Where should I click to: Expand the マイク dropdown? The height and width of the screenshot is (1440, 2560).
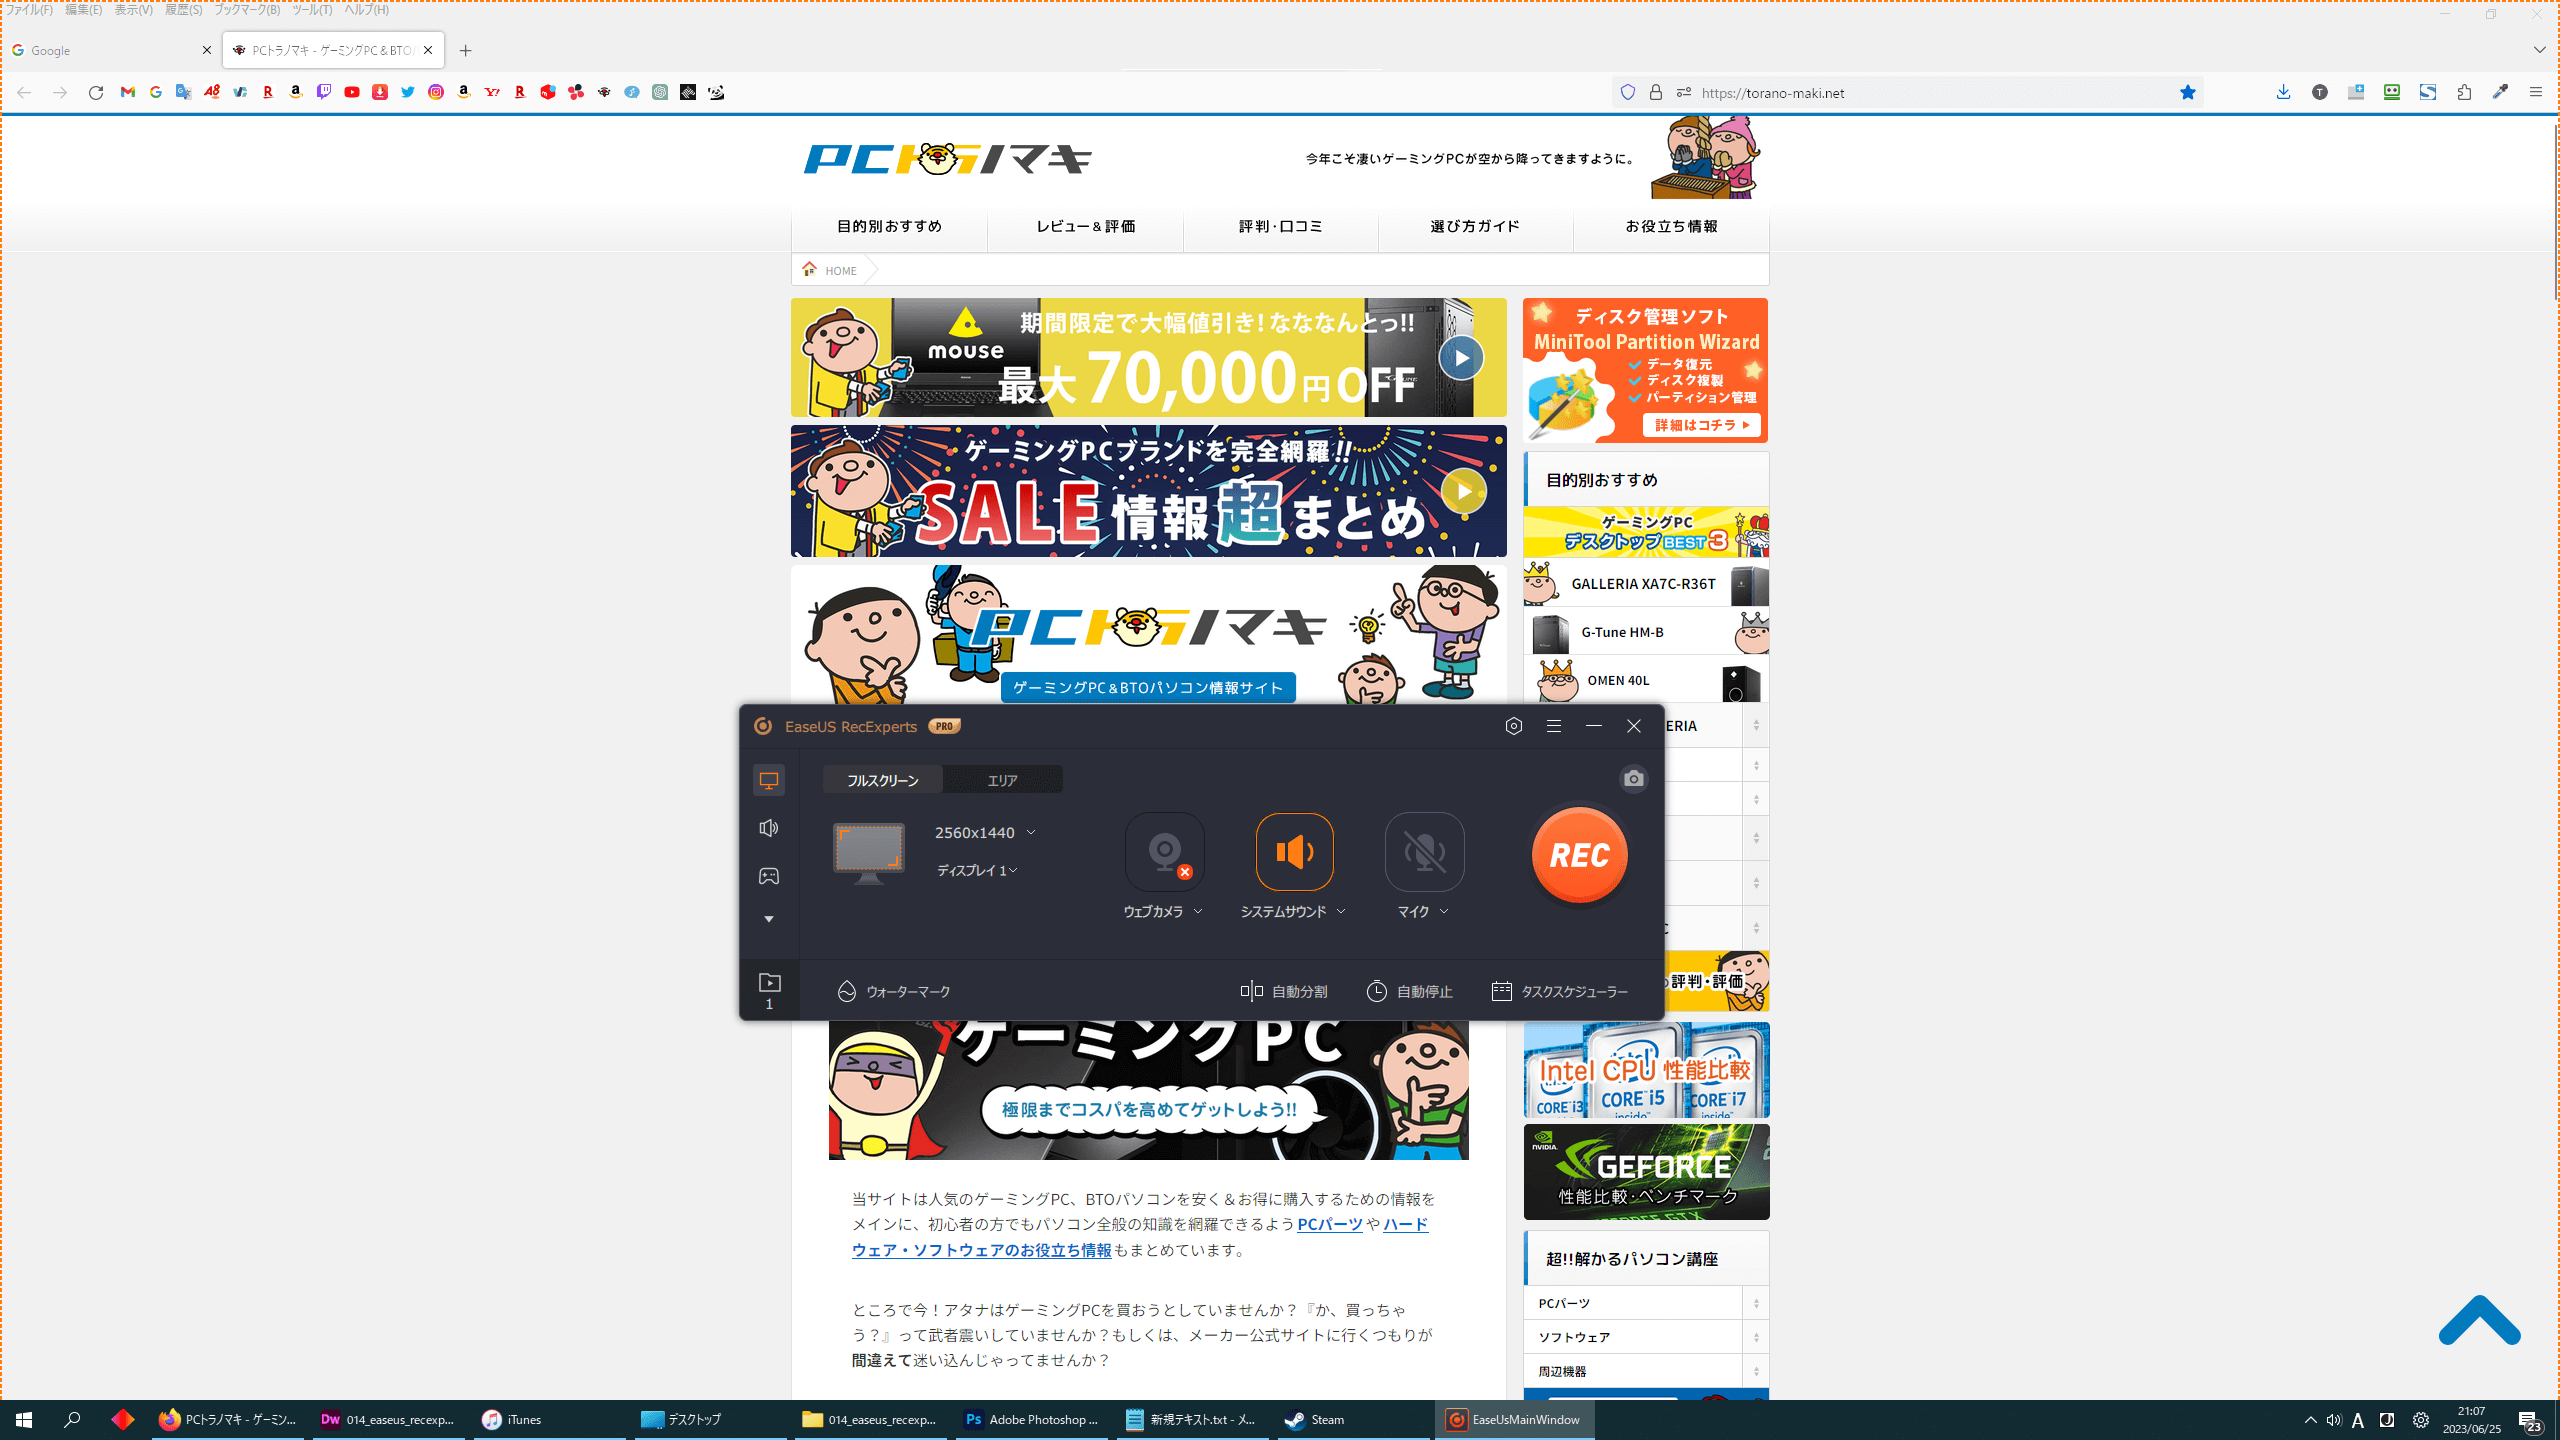[x=1444, y=911]
